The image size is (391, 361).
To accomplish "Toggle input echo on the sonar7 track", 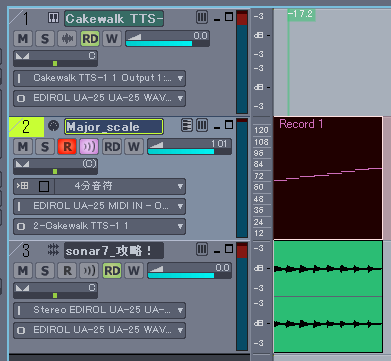I will (89, 271).
